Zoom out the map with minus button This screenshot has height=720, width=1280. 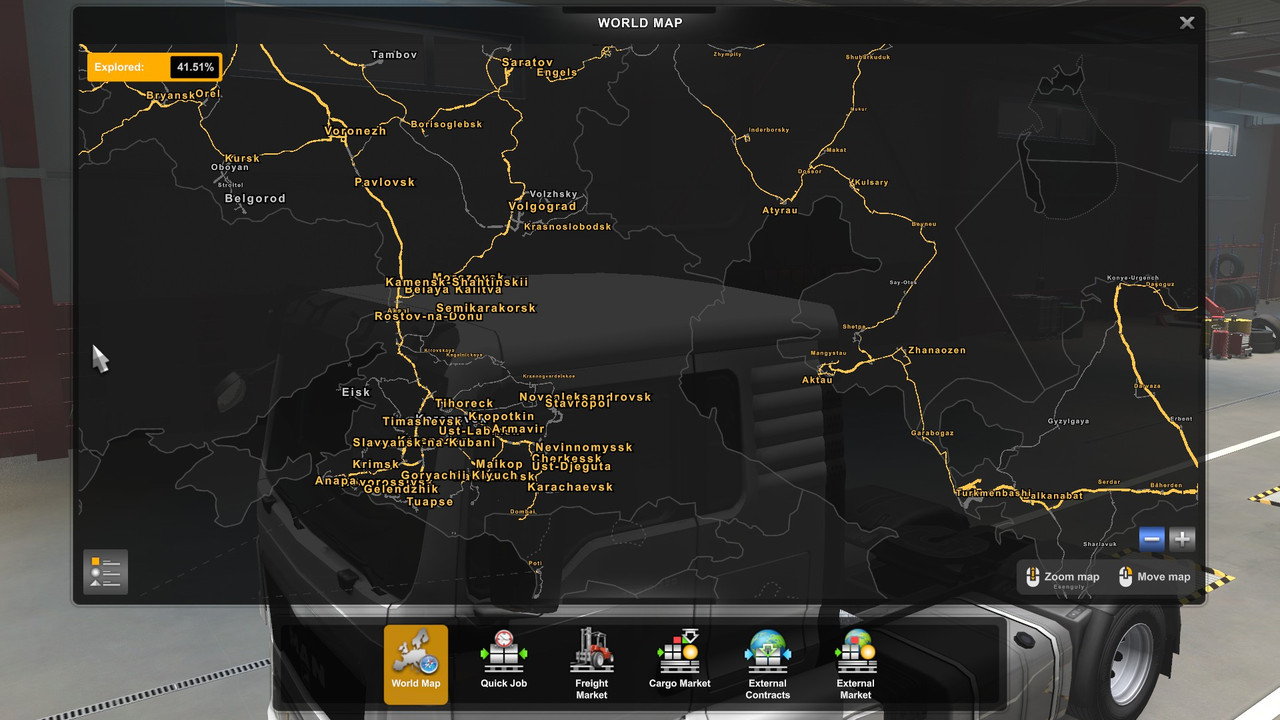1152,540
